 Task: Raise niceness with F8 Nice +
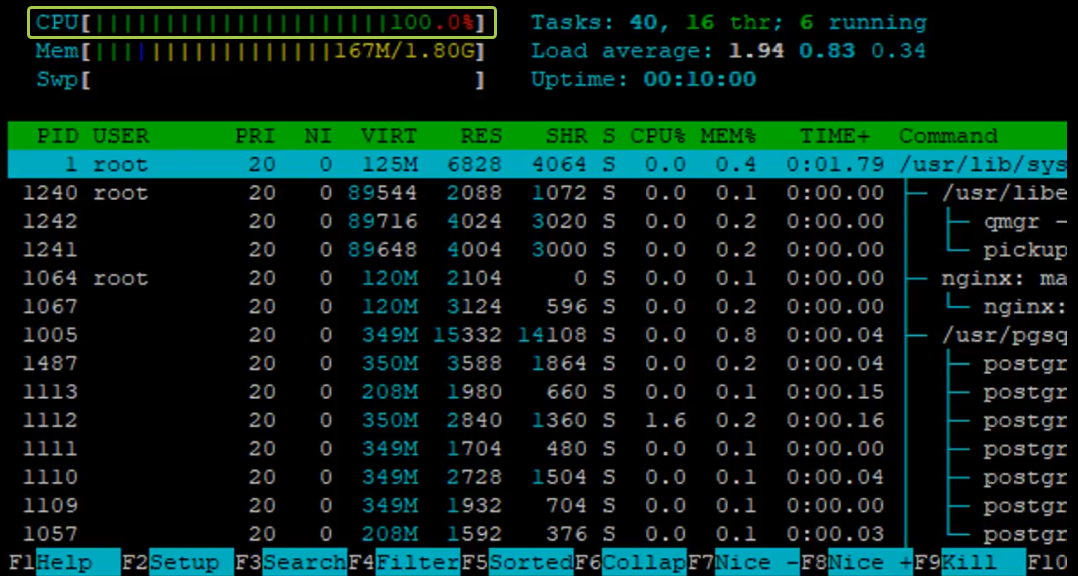tap(857, 563)
